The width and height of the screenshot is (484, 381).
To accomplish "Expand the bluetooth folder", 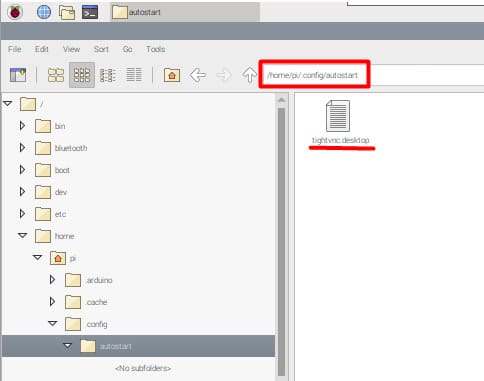I will (x=22, y=148).
